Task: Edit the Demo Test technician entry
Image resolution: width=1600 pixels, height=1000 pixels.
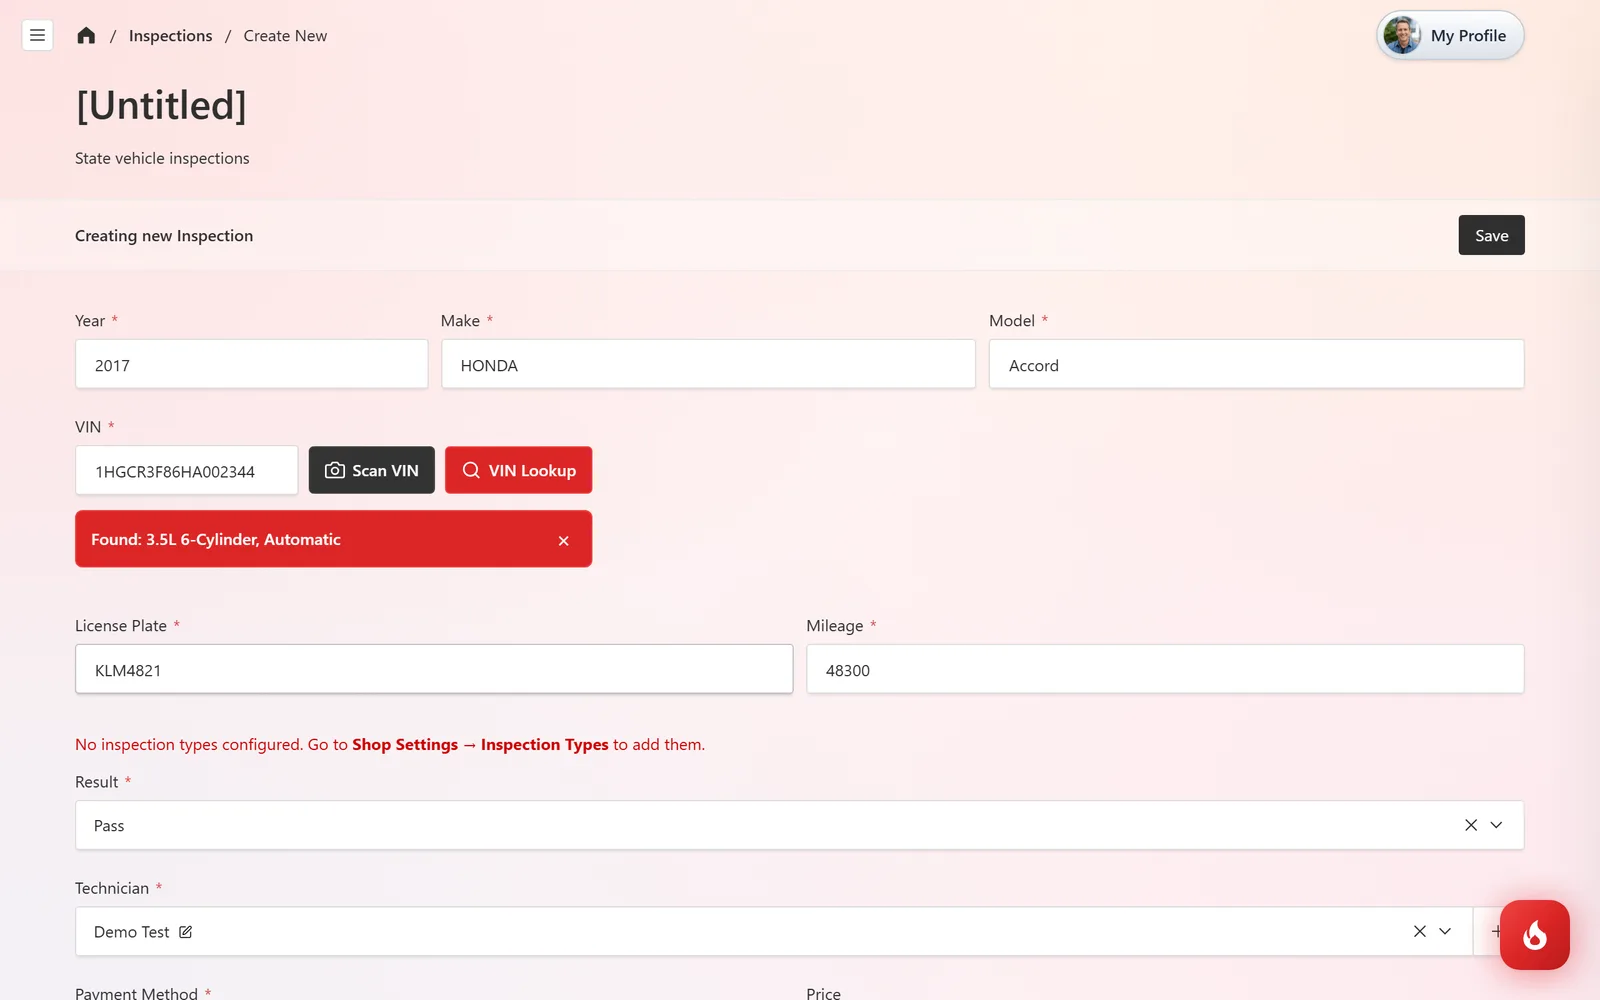Action: pos(186,932)
